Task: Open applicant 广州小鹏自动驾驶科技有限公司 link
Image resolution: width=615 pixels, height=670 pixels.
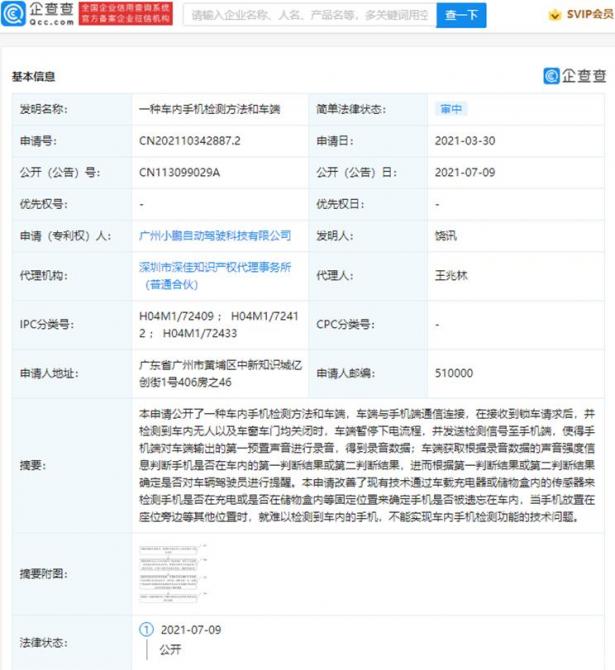Action: point(214,236)
